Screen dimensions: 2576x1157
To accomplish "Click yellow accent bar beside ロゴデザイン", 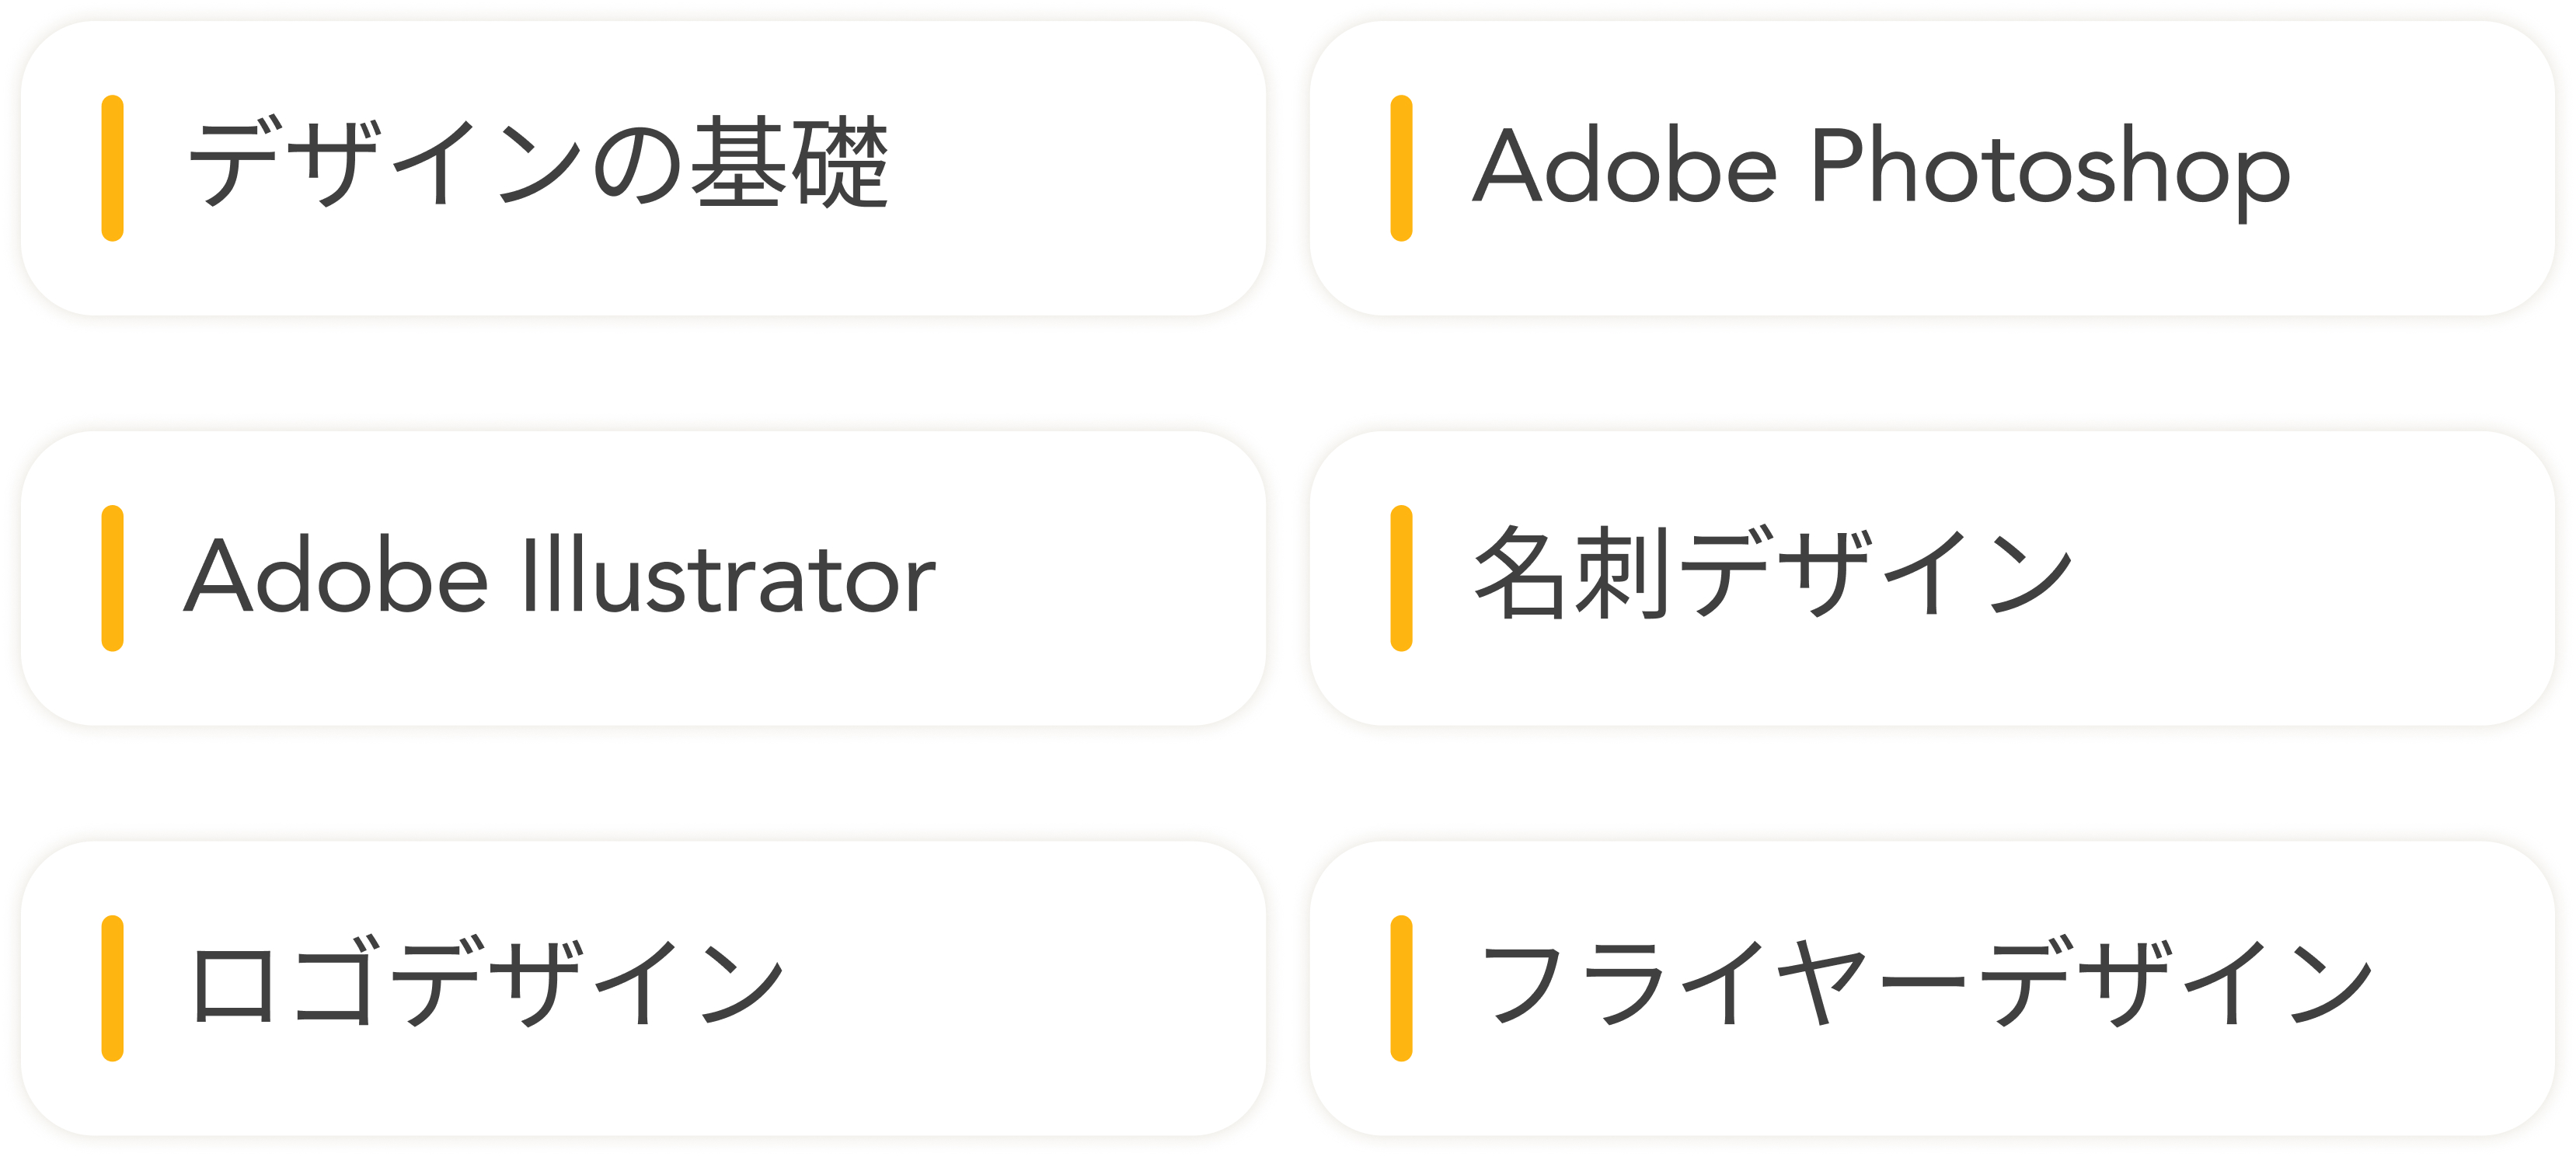I will pyautogui.click(x=112, y=988).
